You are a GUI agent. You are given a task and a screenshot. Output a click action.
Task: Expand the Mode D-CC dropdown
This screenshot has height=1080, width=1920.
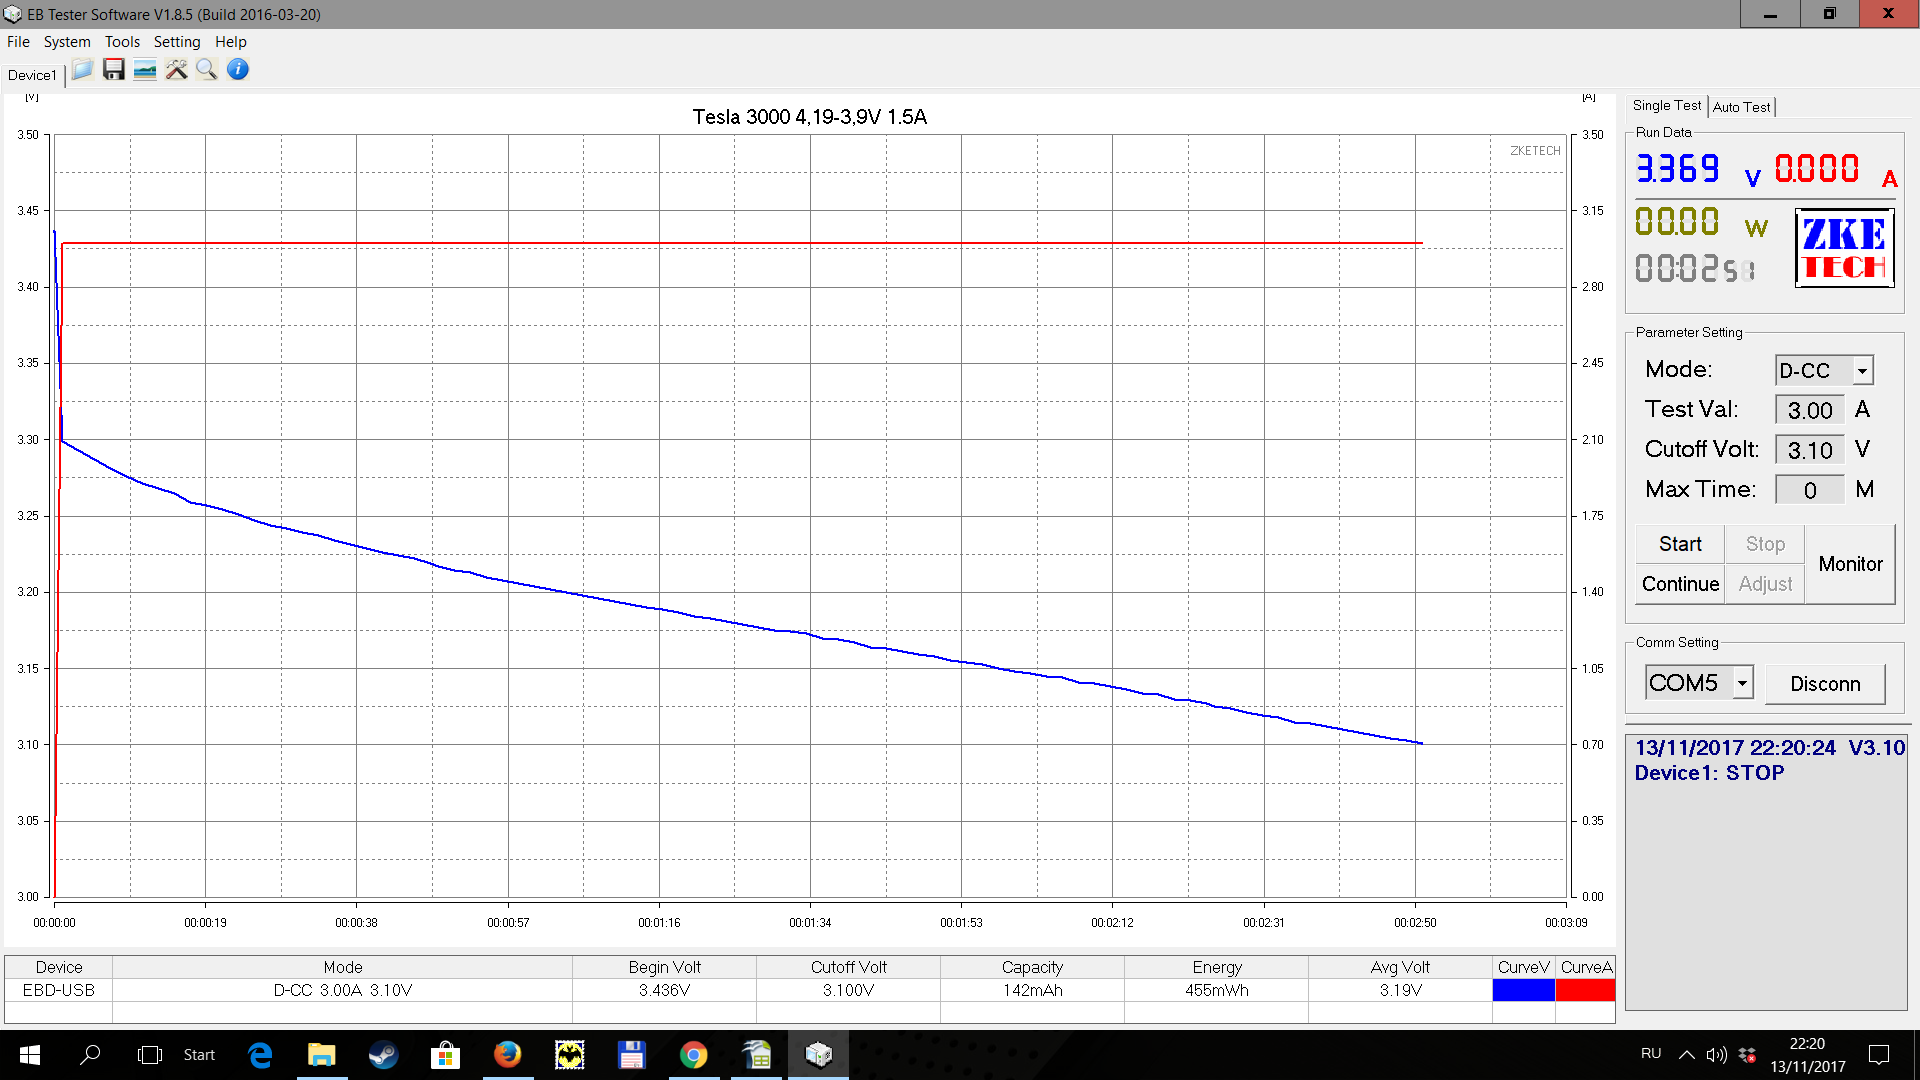point(1862,371)
